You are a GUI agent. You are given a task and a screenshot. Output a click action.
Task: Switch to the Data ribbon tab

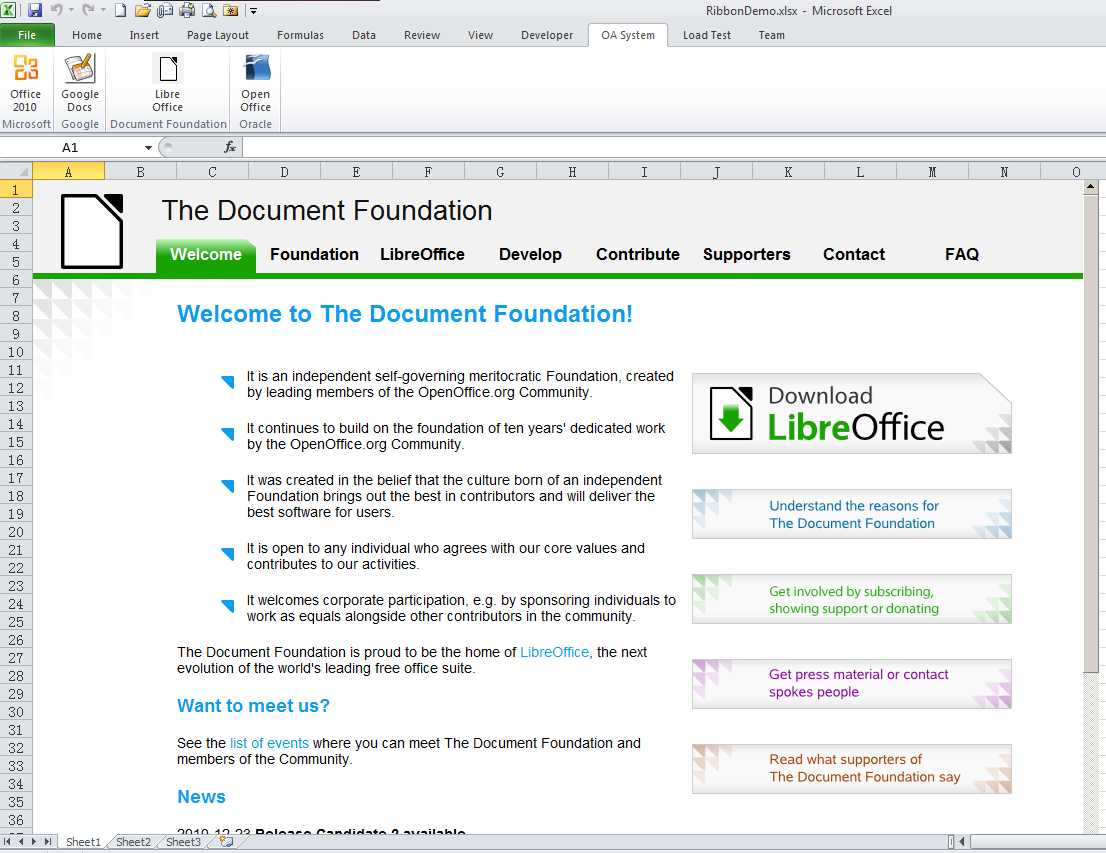[364, 35]
